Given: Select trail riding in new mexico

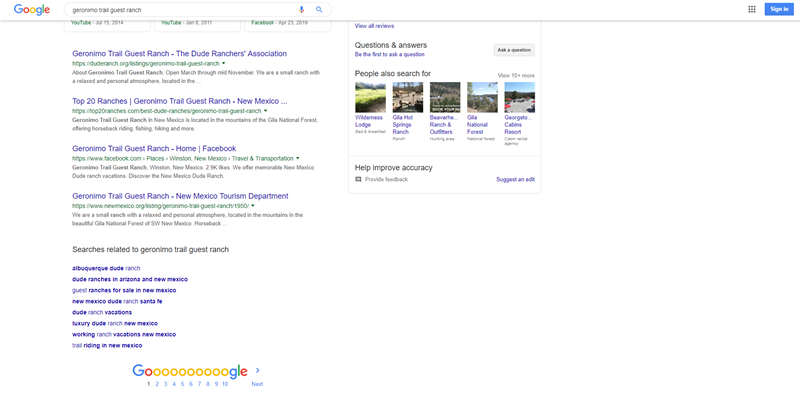Looking at the screenshot, I should 107,345.
